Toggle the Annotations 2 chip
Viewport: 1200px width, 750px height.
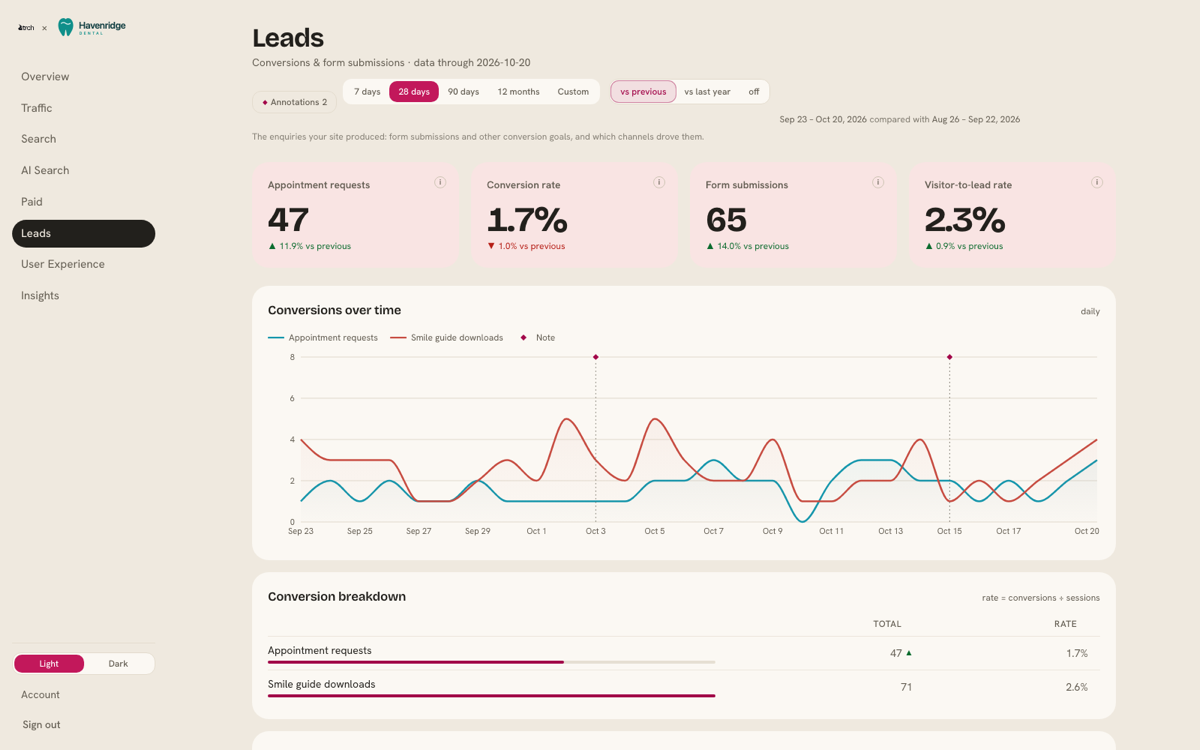coord(294,102)
